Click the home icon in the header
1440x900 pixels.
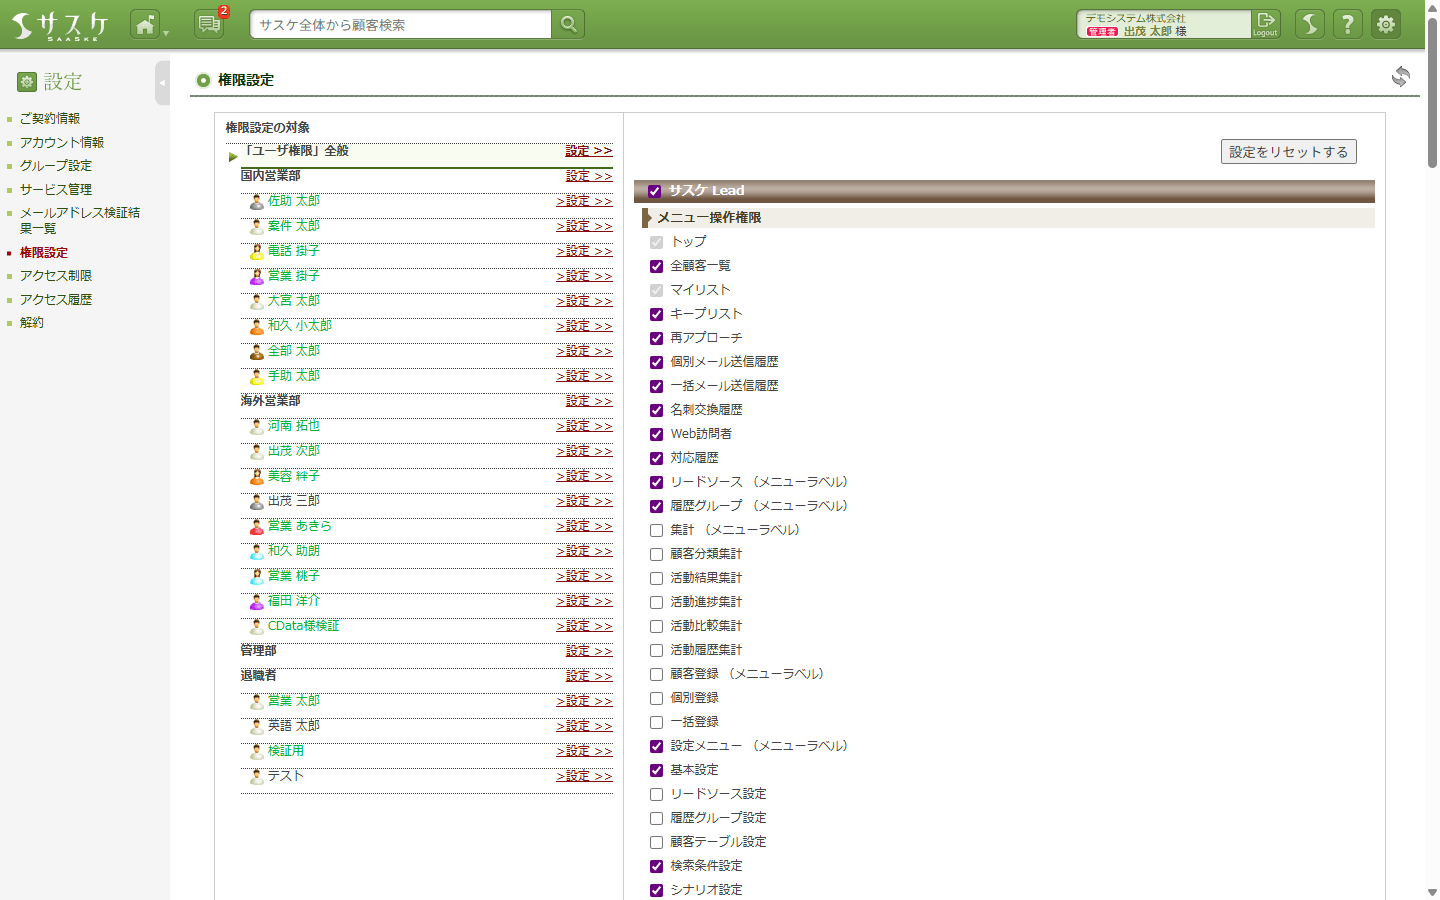click(145, 24)
